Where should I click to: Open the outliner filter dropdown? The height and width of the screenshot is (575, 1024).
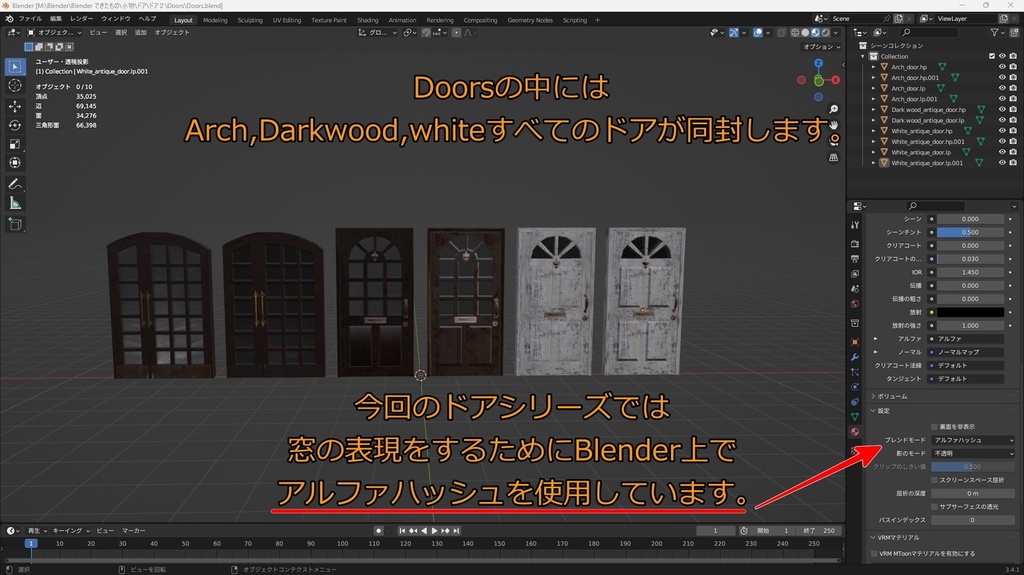click(998, 33)
